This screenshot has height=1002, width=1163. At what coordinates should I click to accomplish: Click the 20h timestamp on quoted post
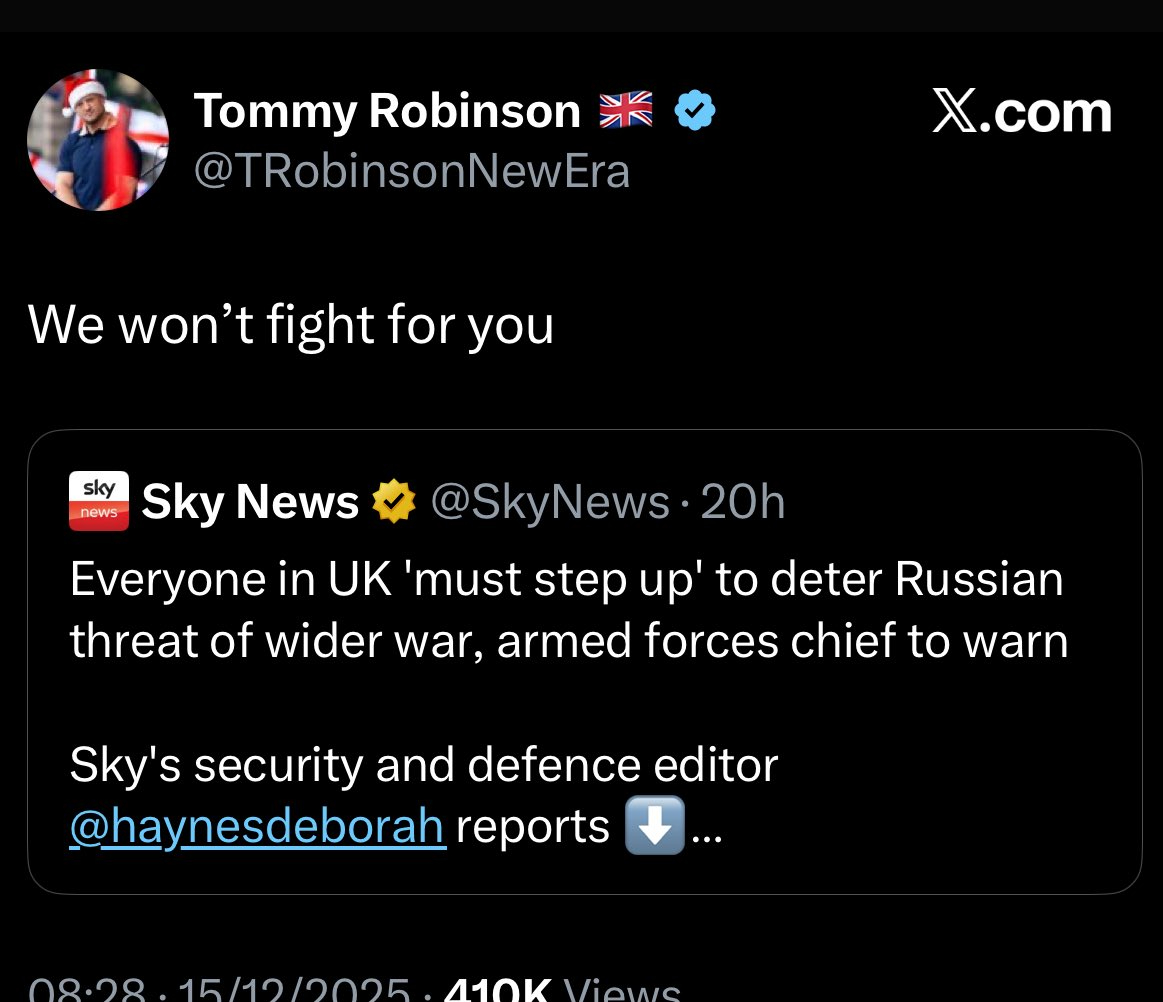click(x=742, y=502)
